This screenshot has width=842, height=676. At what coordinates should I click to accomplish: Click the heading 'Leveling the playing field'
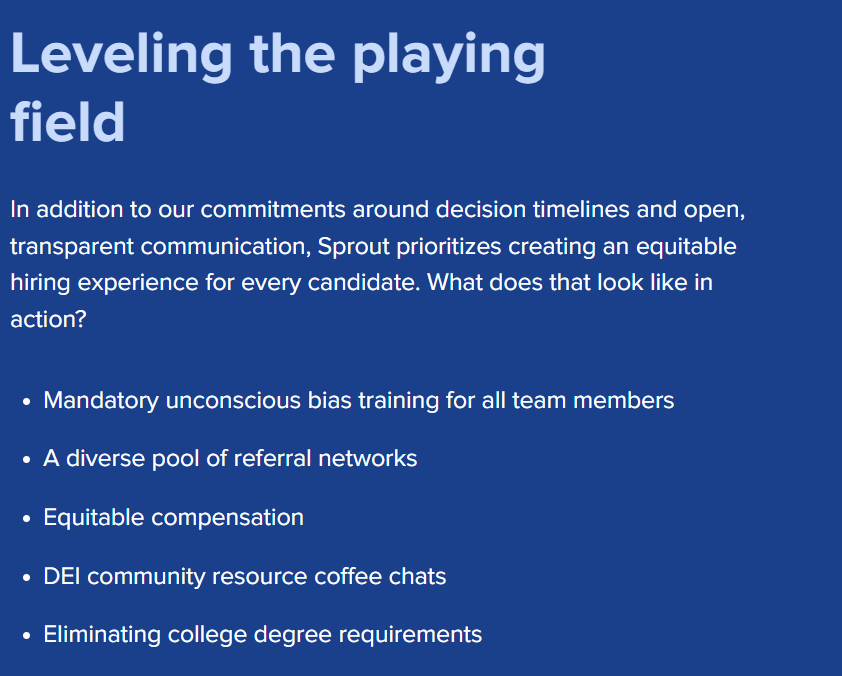pos(278,87)
